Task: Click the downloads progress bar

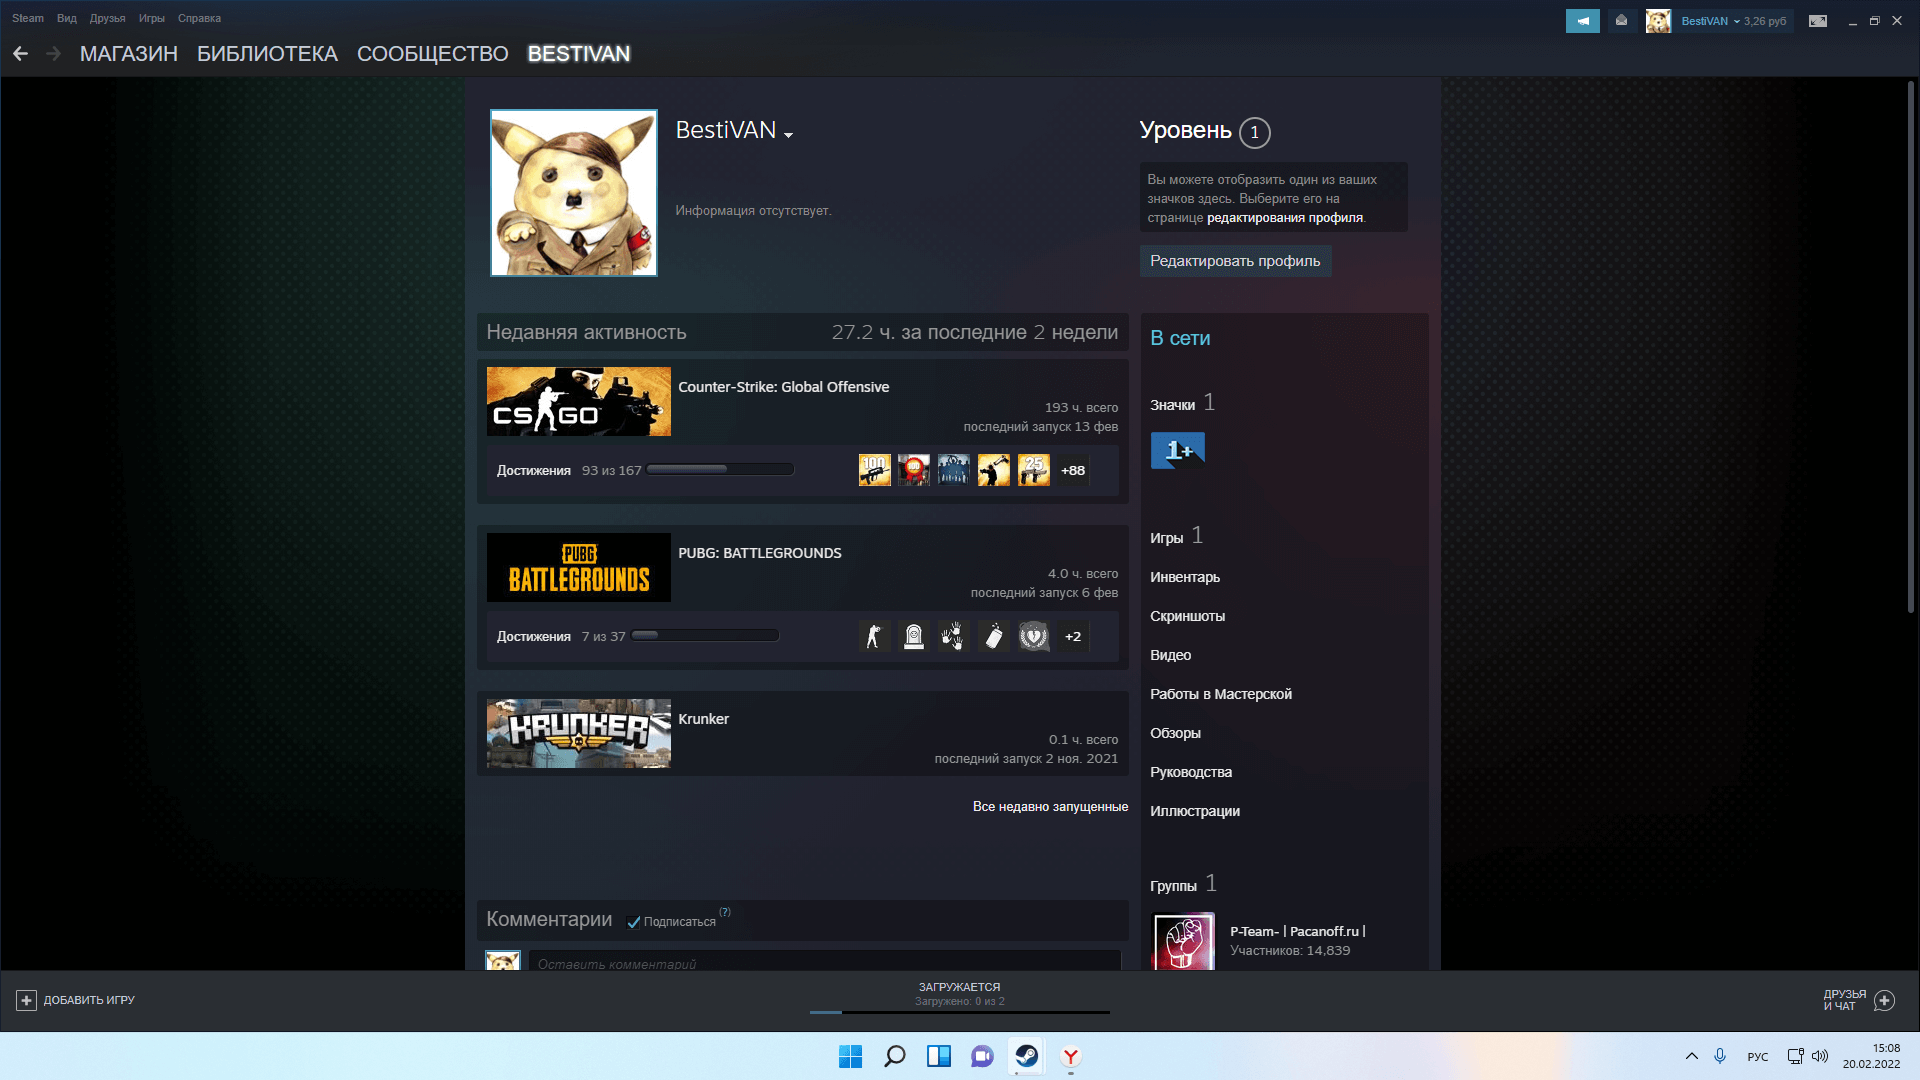Action: click(x=960, y=1012)
